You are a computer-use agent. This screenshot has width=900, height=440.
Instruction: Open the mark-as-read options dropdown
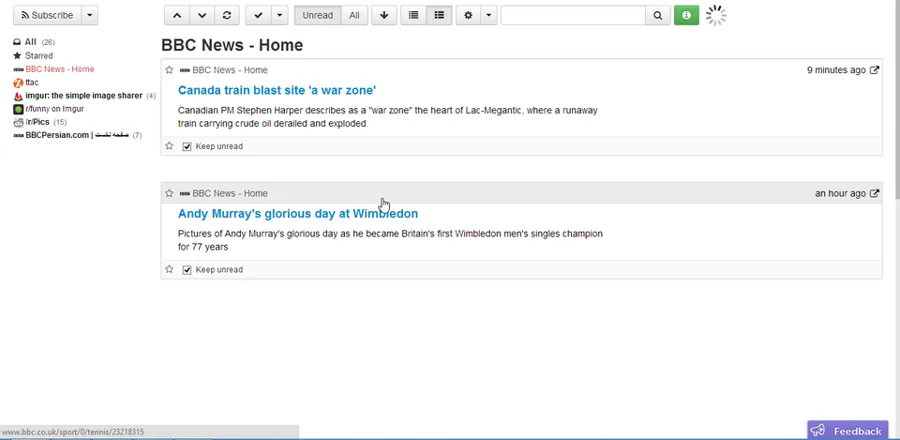(280, 15)
